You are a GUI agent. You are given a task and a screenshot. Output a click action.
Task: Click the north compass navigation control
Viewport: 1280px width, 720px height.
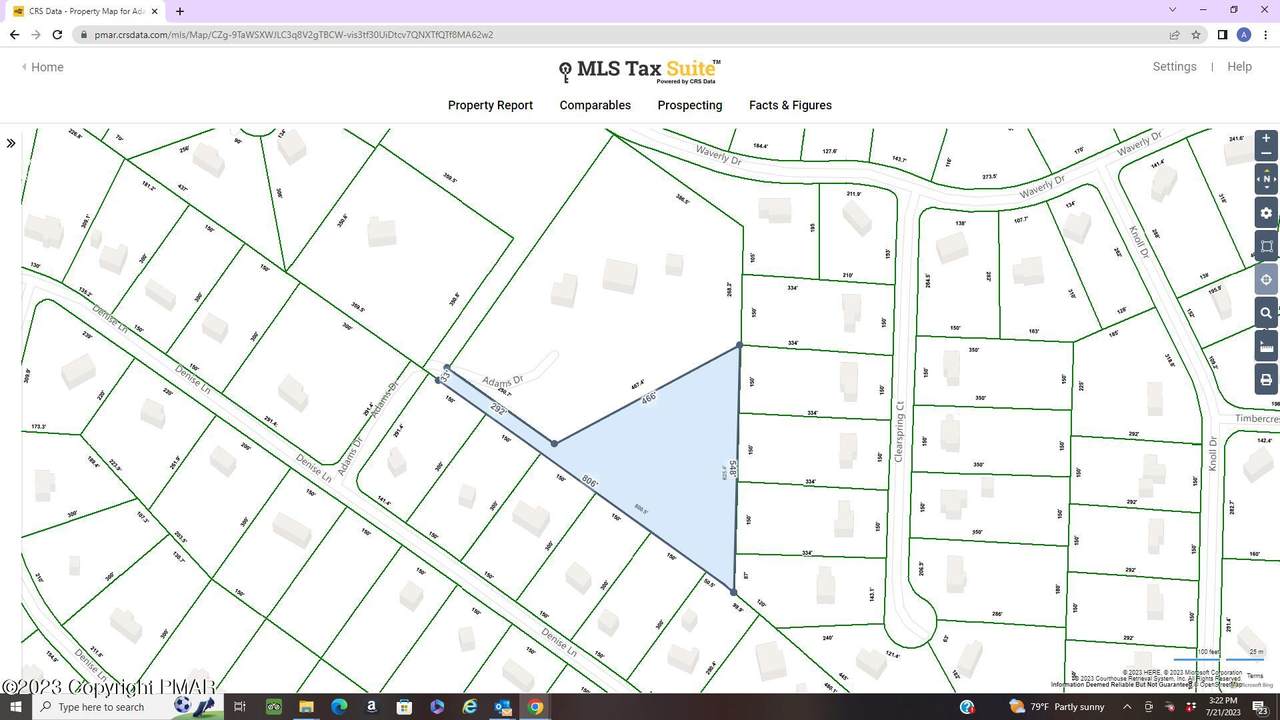[x=1266, y=180]
